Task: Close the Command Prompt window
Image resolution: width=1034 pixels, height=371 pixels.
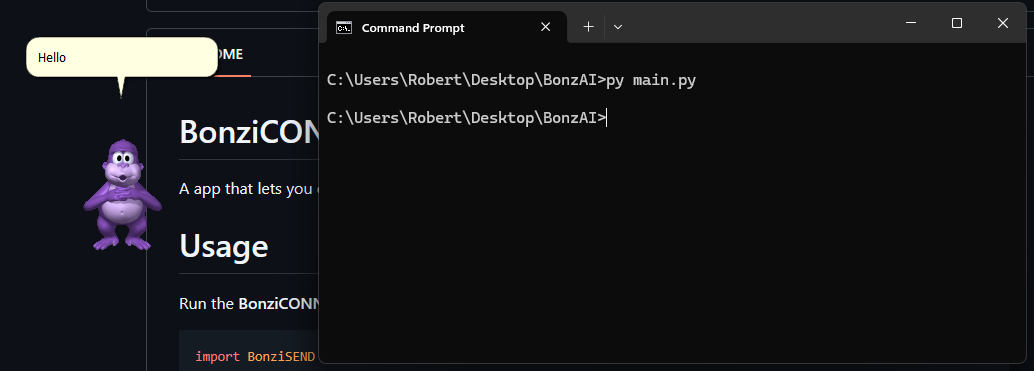Action: (x=1002, y=23)
